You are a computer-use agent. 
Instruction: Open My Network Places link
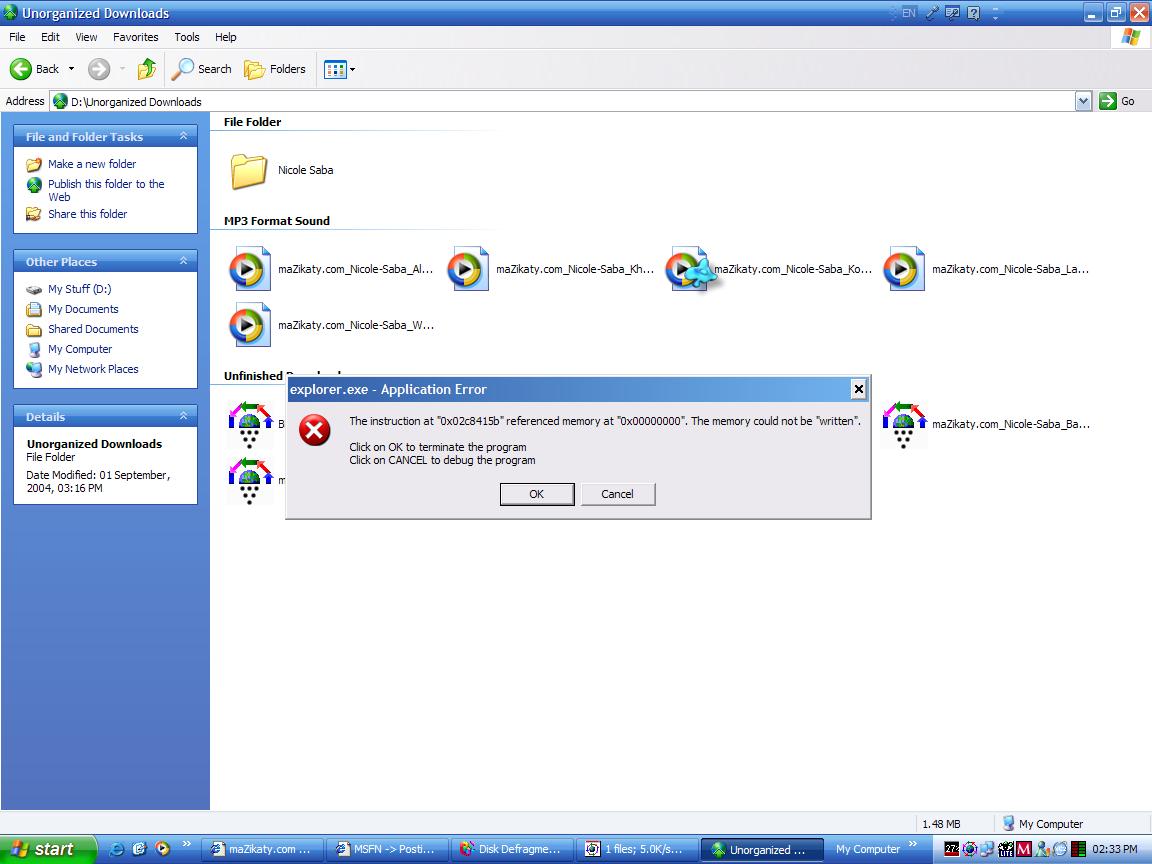(93, 369)
